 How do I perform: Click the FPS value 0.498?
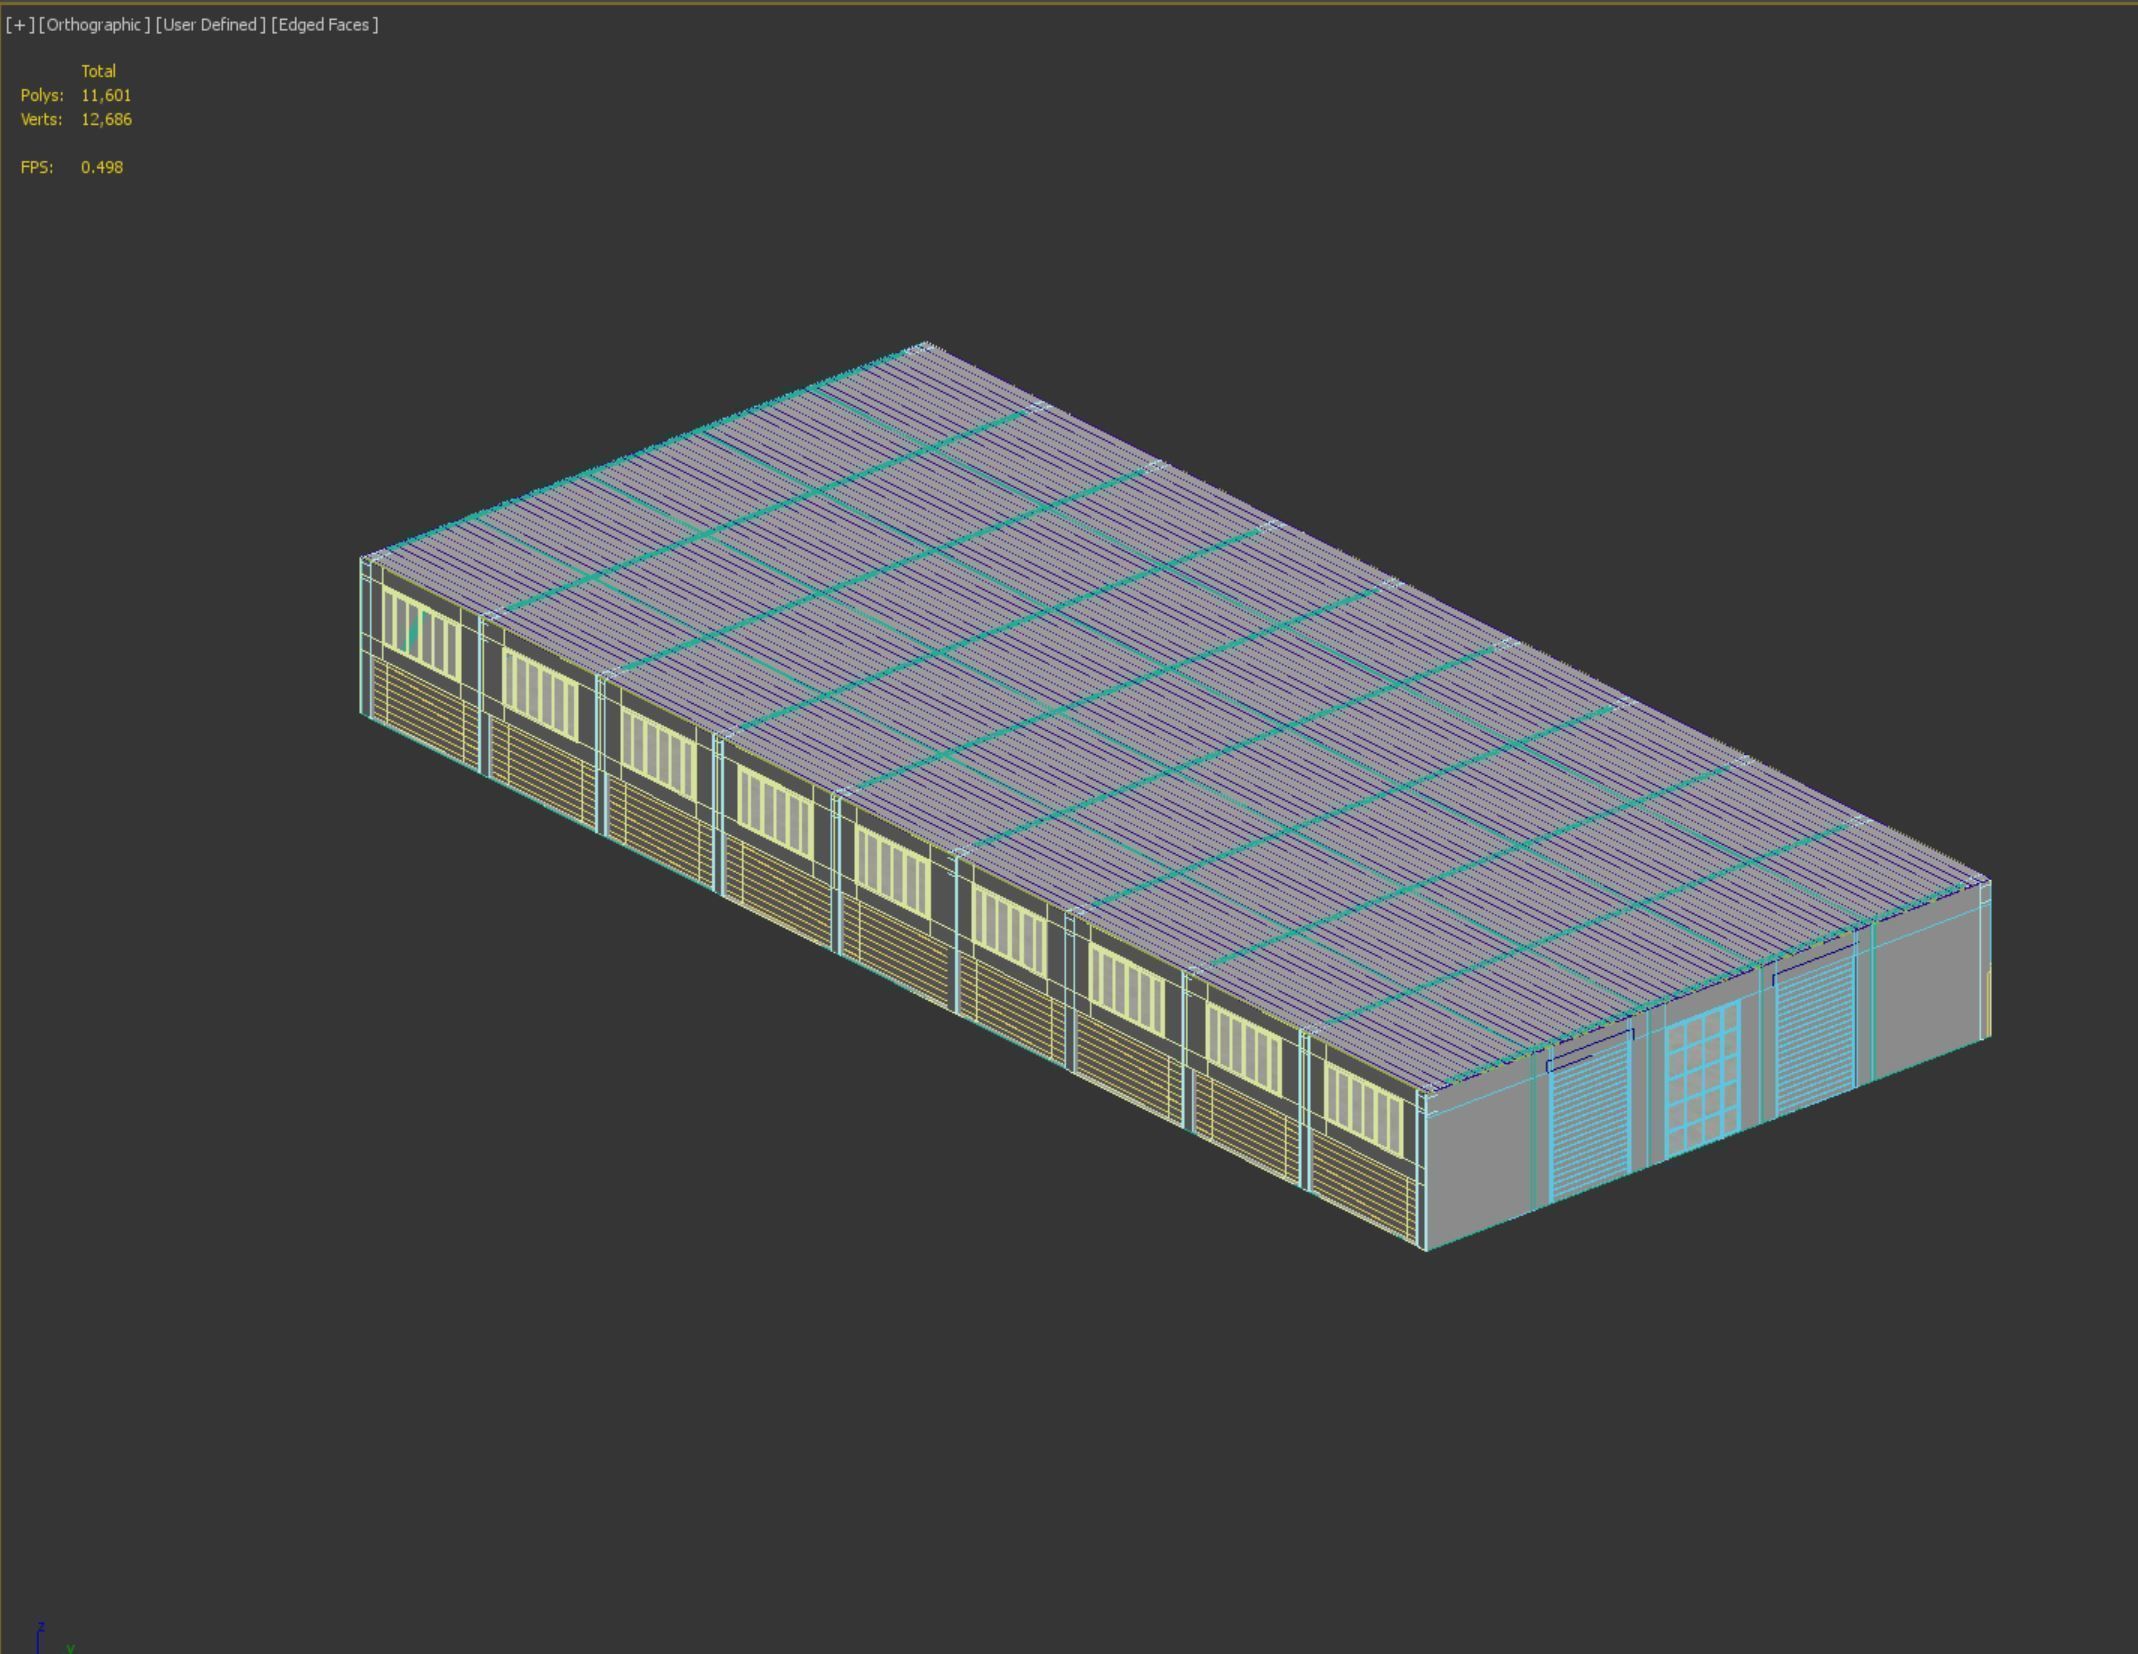tap(102, 167)
